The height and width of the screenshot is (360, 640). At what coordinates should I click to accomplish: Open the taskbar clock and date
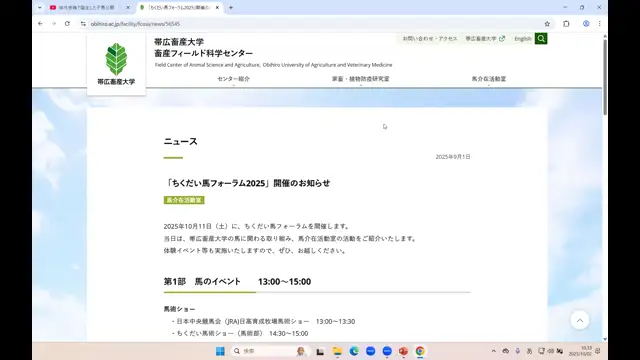[580, 351]
